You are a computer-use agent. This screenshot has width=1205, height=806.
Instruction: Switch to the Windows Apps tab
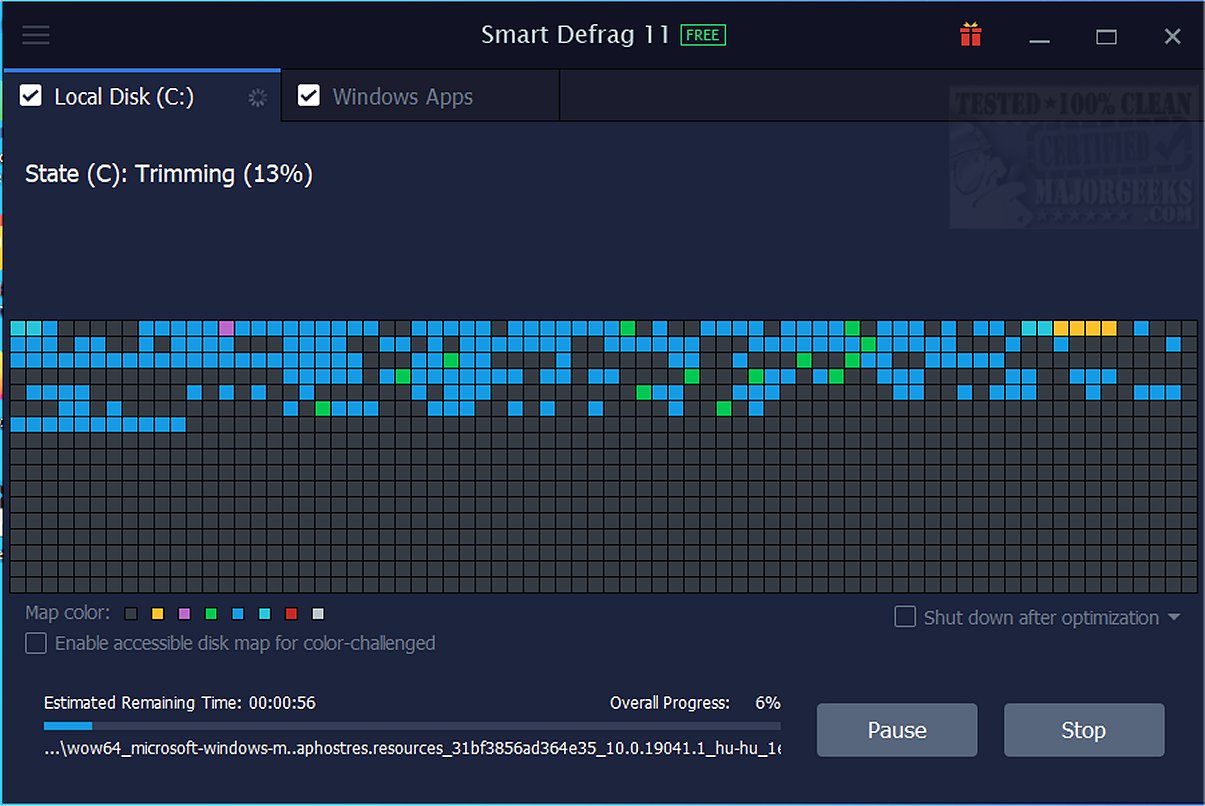click(x=421, y=97)
